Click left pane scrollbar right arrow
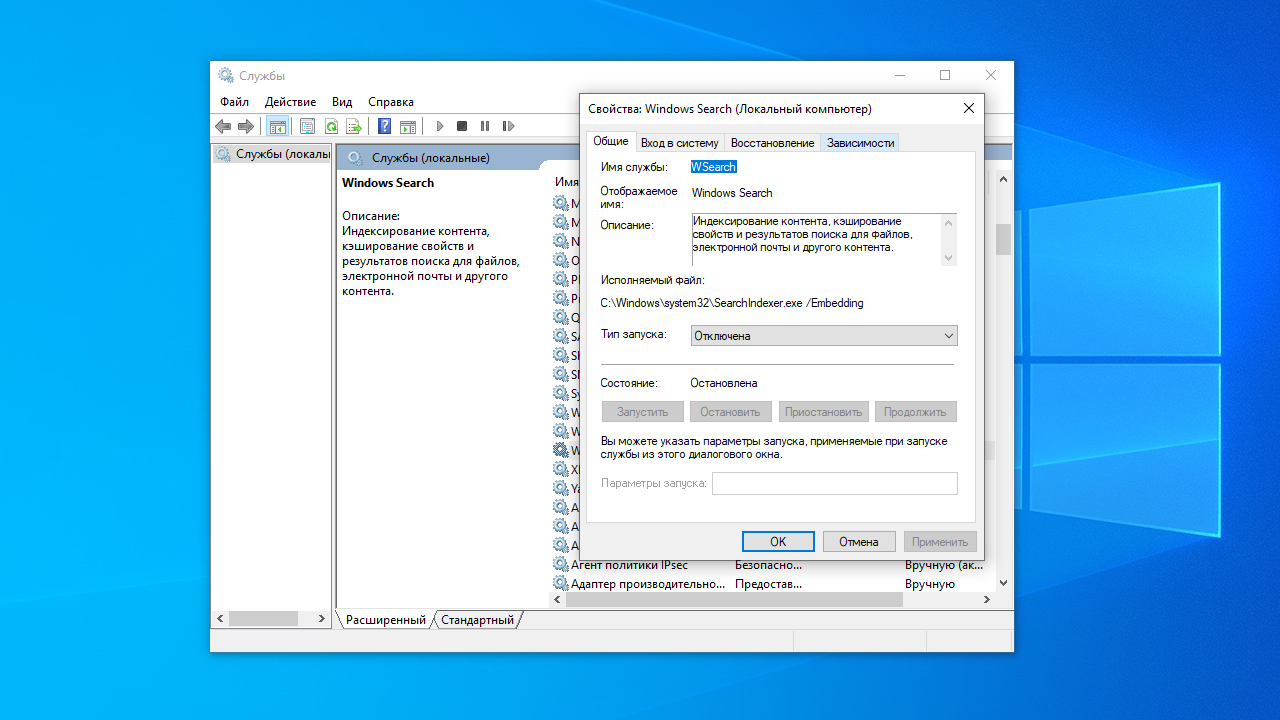Image resolution: width=1280 pixels, height=720 pixels. point(322,620)
